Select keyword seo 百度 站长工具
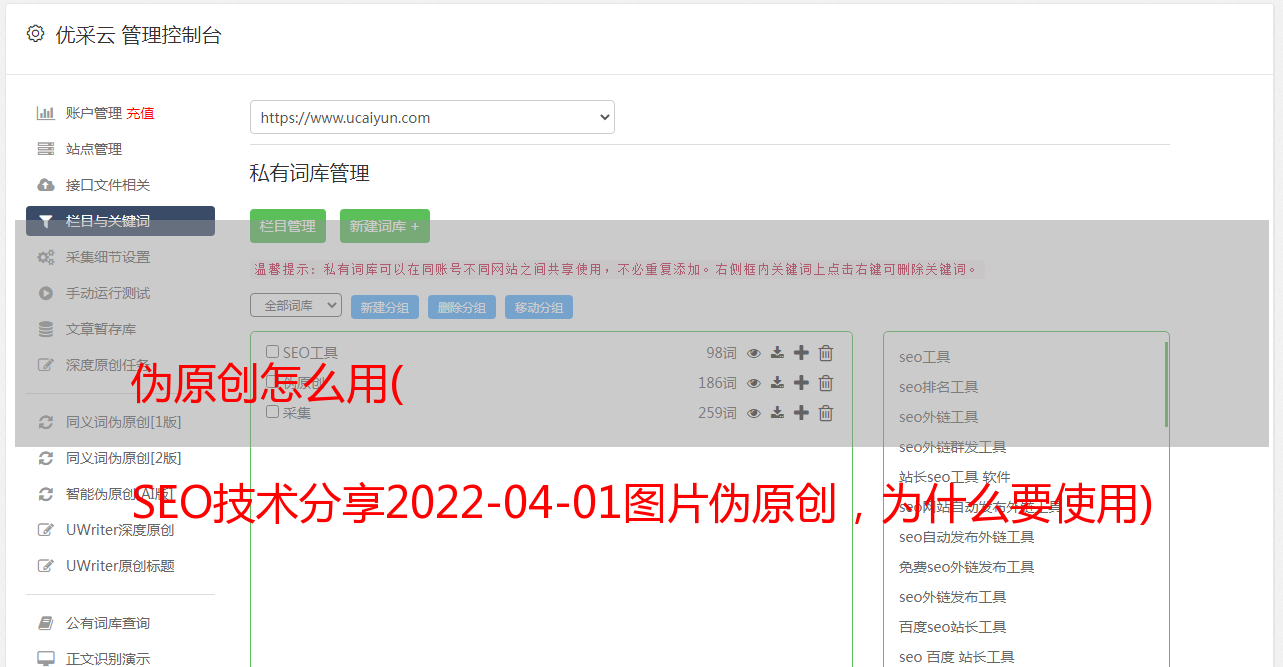The width and height of the screenshot is (1283, 667). [957, 657]
